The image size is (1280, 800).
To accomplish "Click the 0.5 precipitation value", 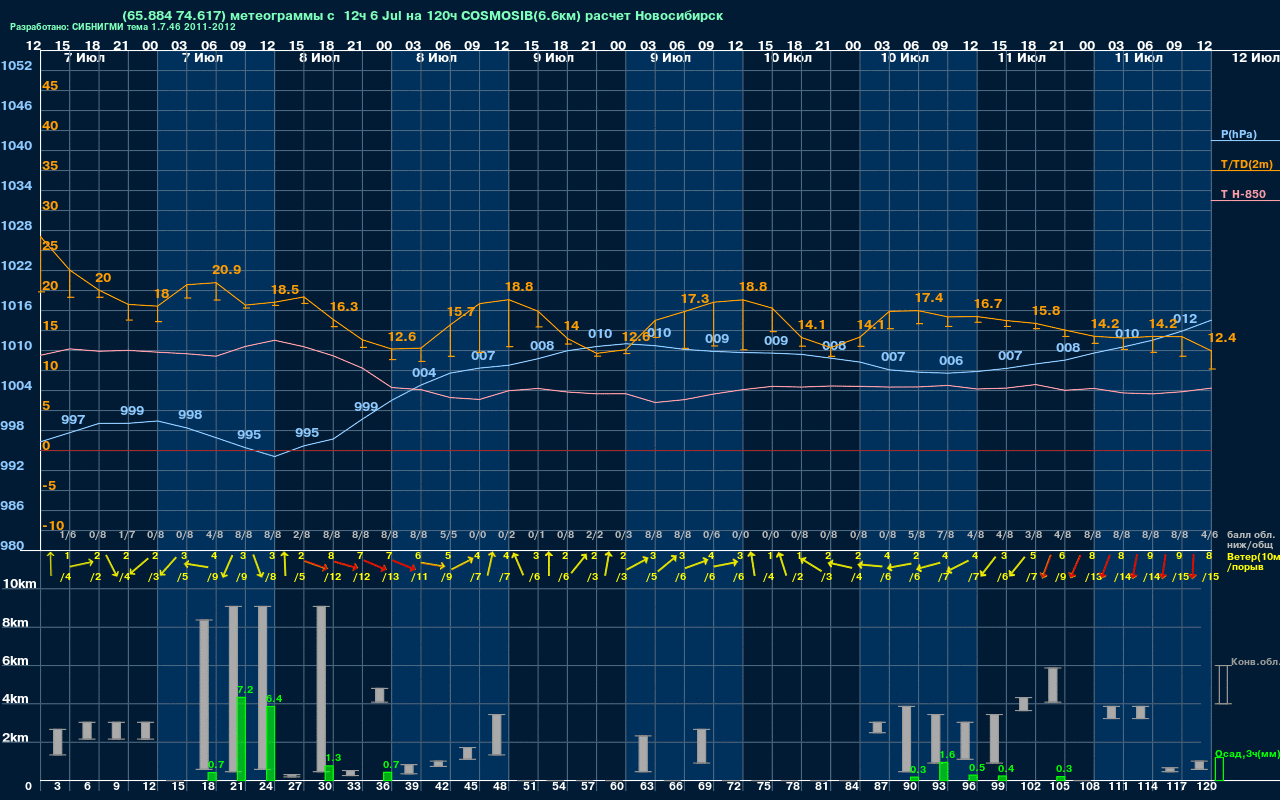I will point(978,767).
